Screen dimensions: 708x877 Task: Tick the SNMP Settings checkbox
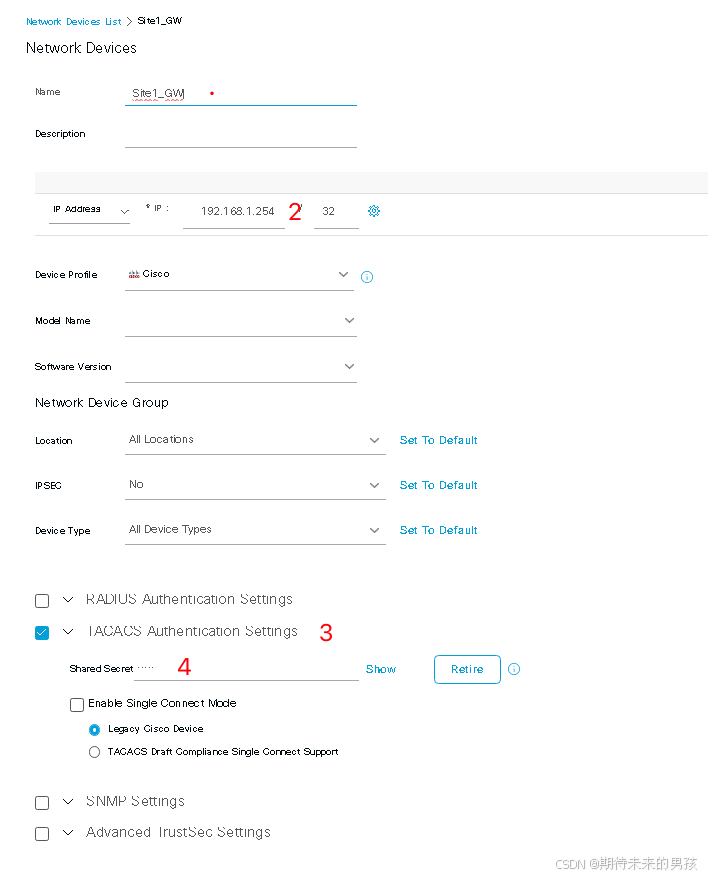42,802
